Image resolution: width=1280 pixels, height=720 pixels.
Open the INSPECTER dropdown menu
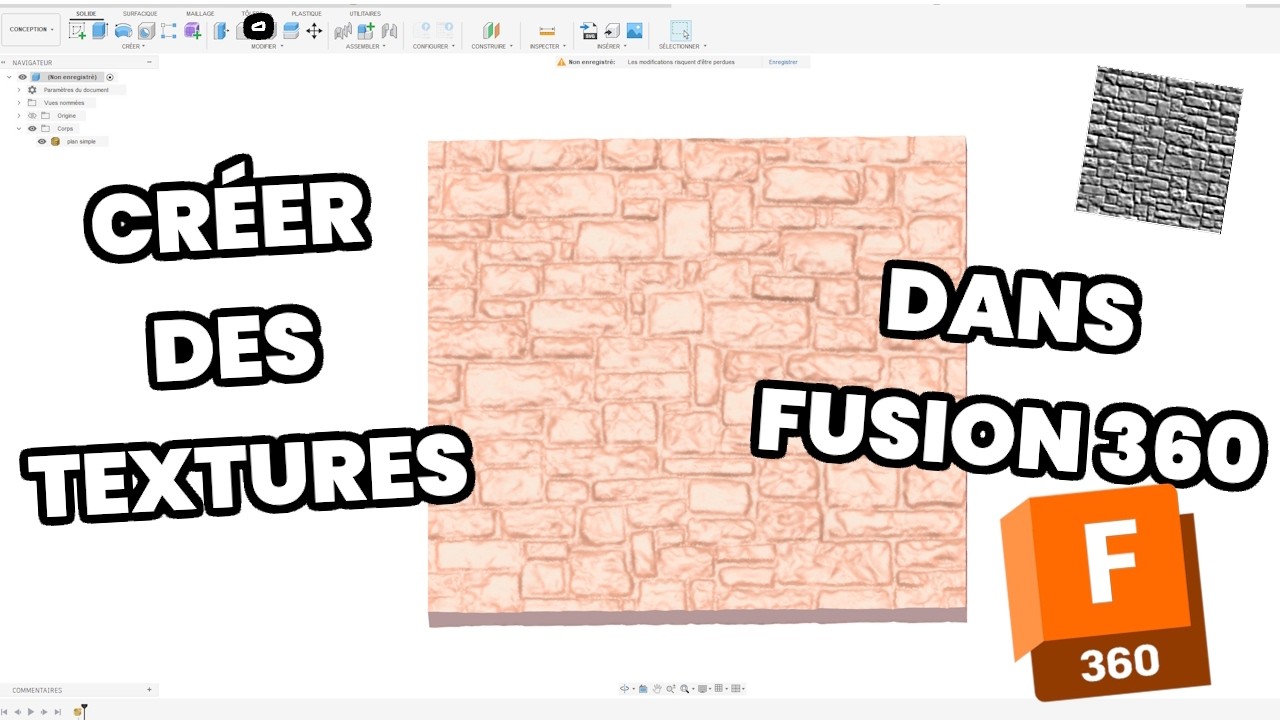click(548, 46)
